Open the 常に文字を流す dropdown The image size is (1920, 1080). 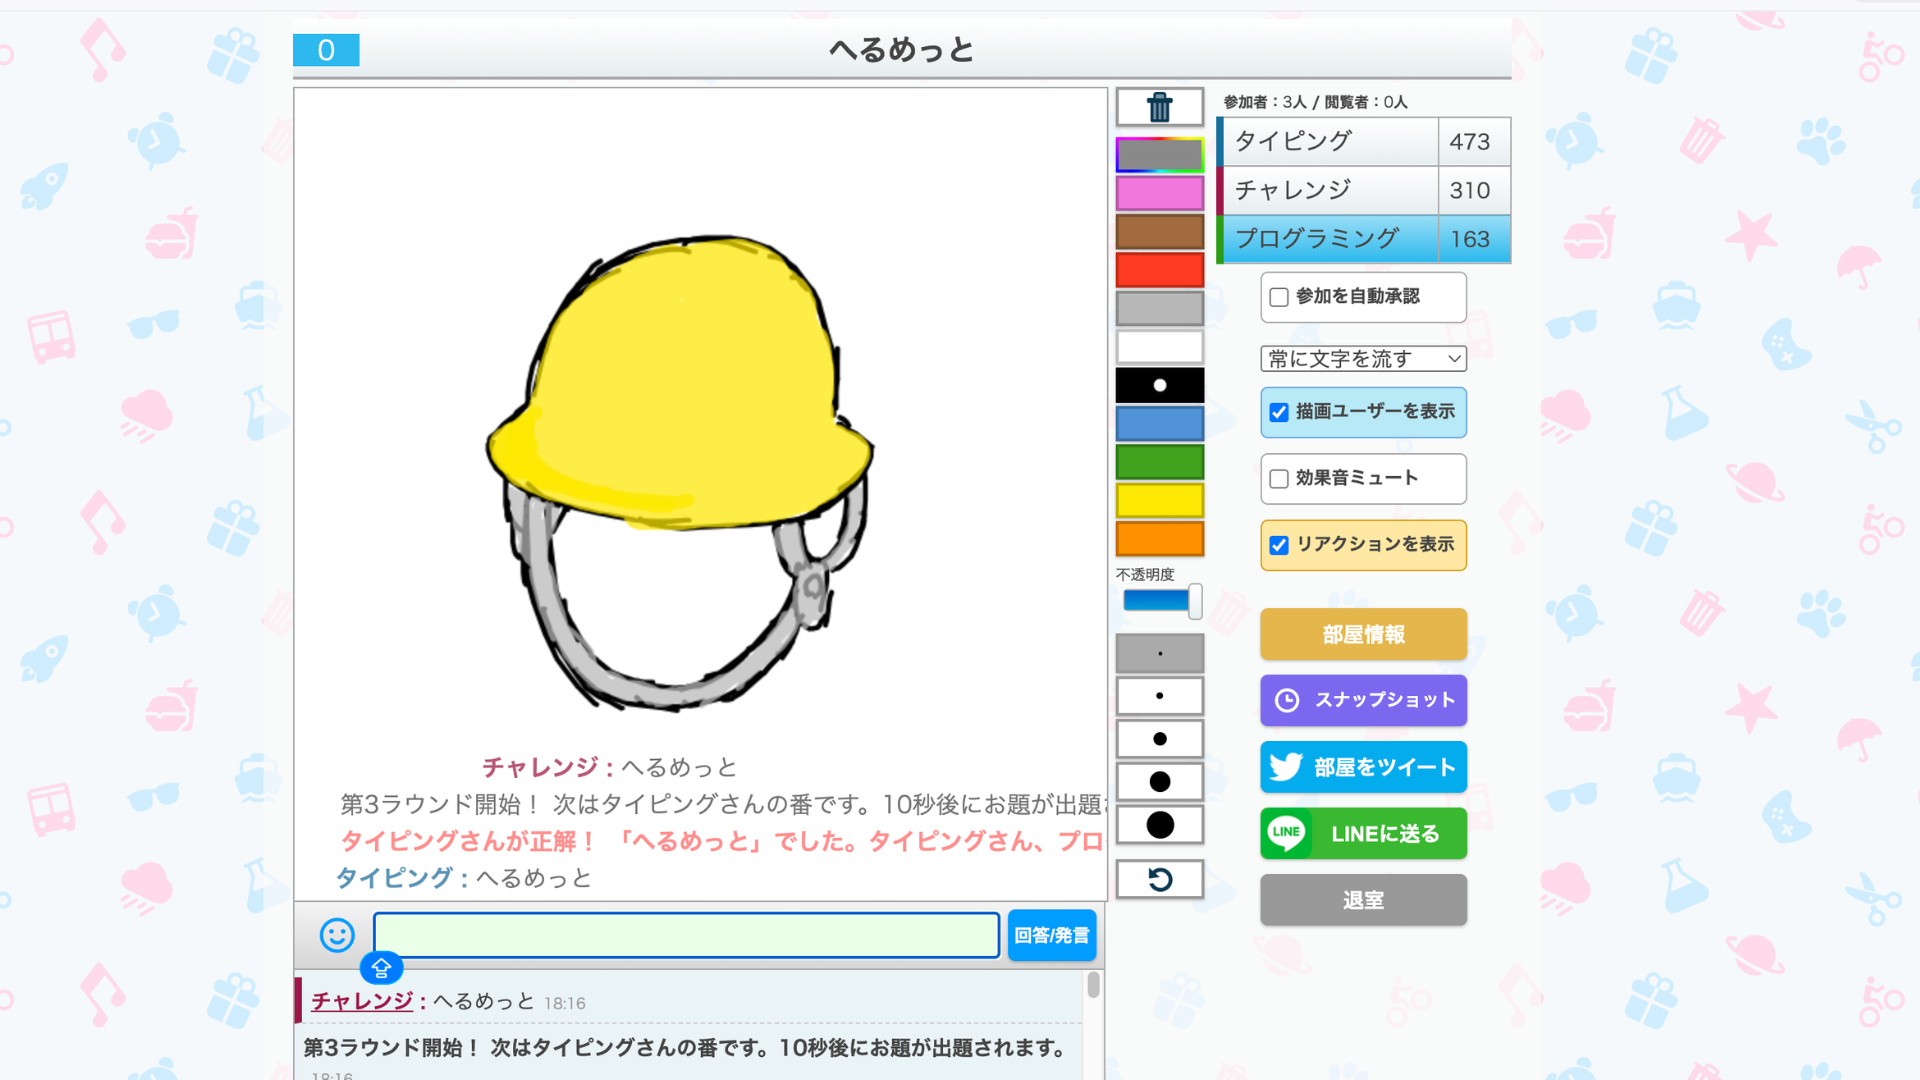[1362, 358]
